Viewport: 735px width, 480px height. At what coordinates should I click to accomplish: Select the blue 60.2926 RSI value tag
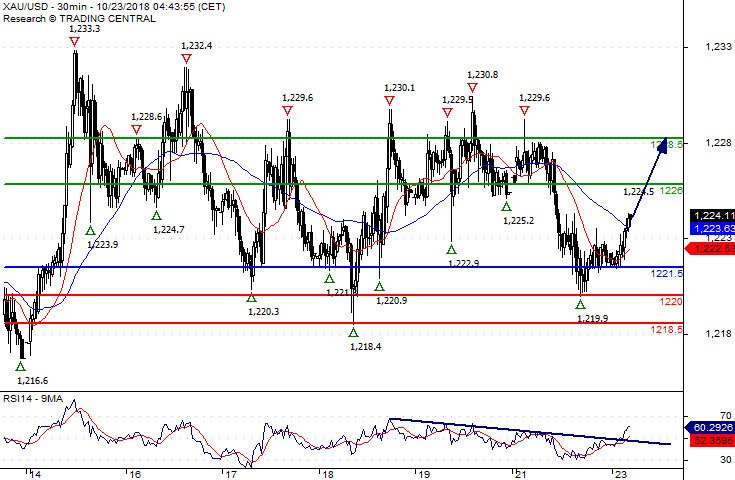click(x=711, y=428)
